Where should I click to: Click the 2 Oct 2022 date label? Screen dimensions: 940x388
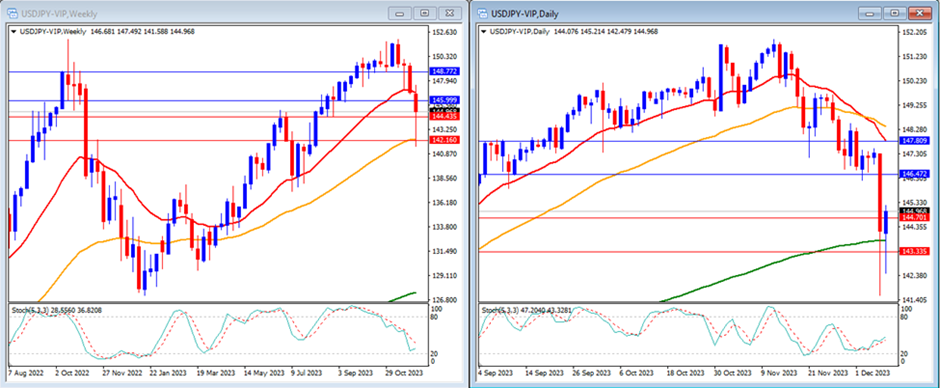73,372
